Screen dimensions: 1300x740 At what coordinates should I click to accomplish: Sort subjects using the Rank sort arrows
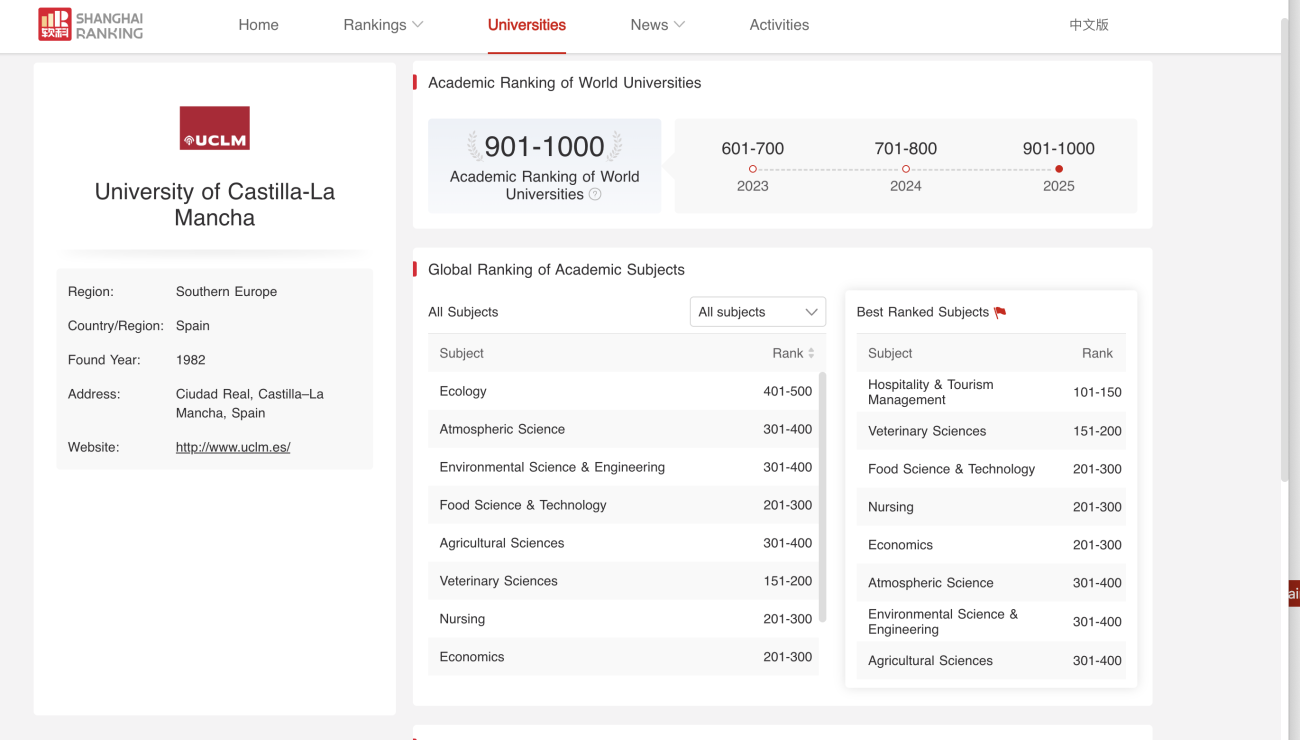click(x=811, y=353)
